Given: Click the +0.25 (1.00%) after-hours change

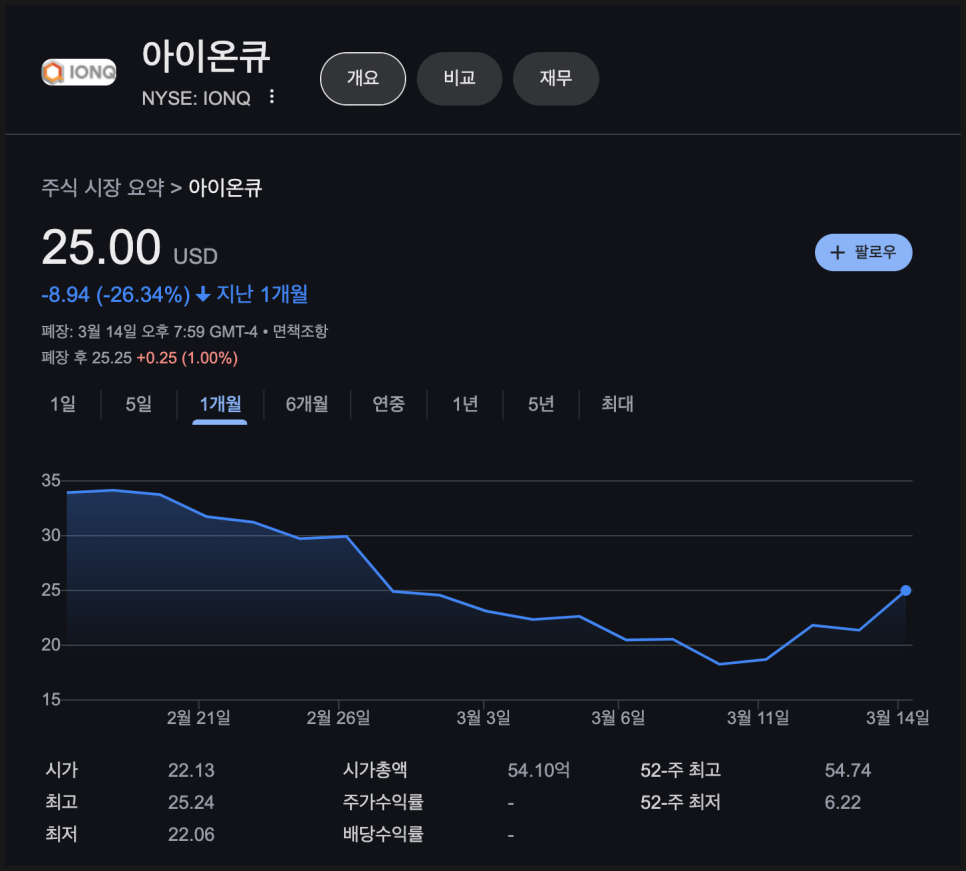Looking at the screenshot, I should (x=187, y=358).
